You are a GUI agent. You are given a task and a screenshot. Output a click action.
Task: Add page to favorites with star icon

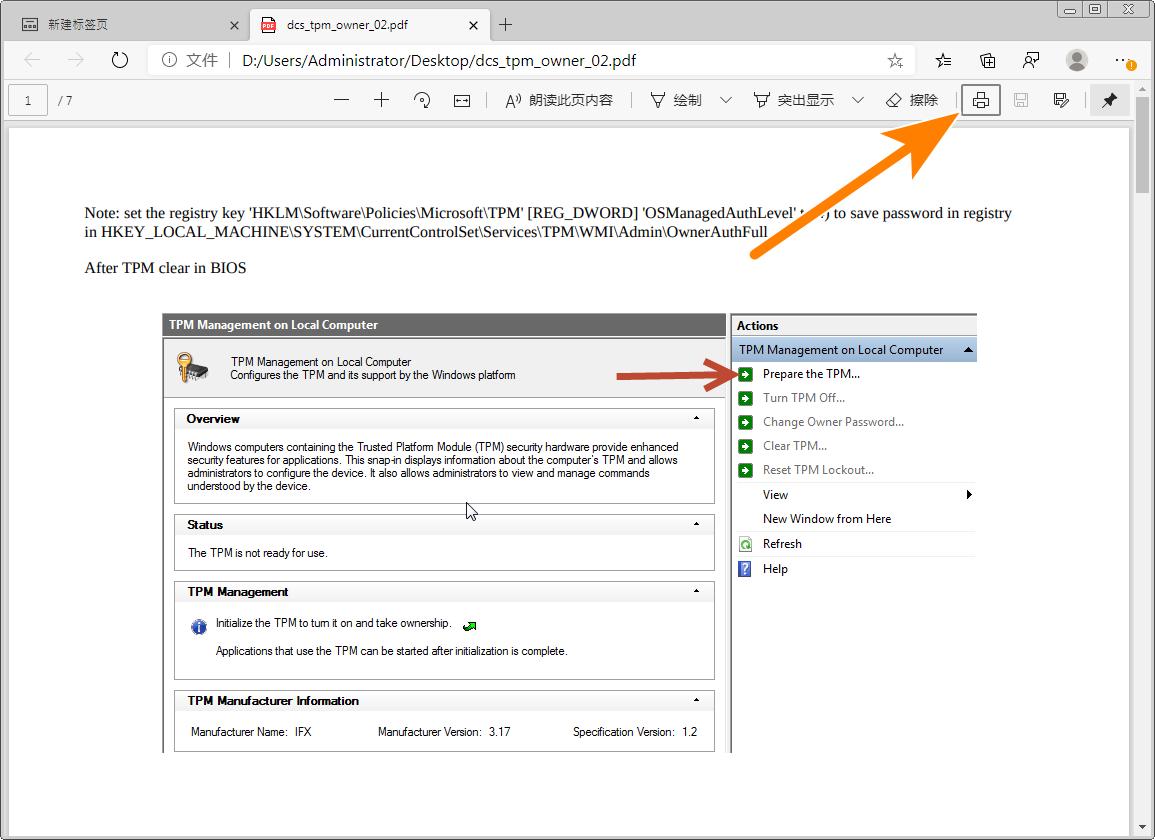point(894,60)
